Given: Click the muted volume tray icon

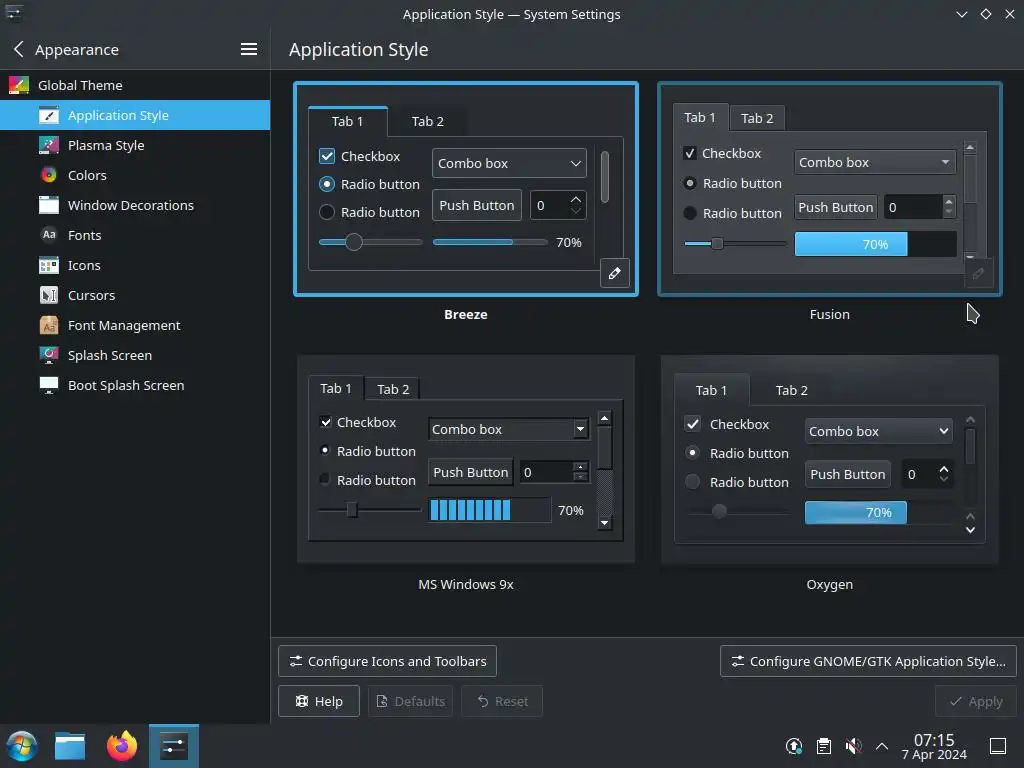Looking at the screenshot, I should click(853, 746).
